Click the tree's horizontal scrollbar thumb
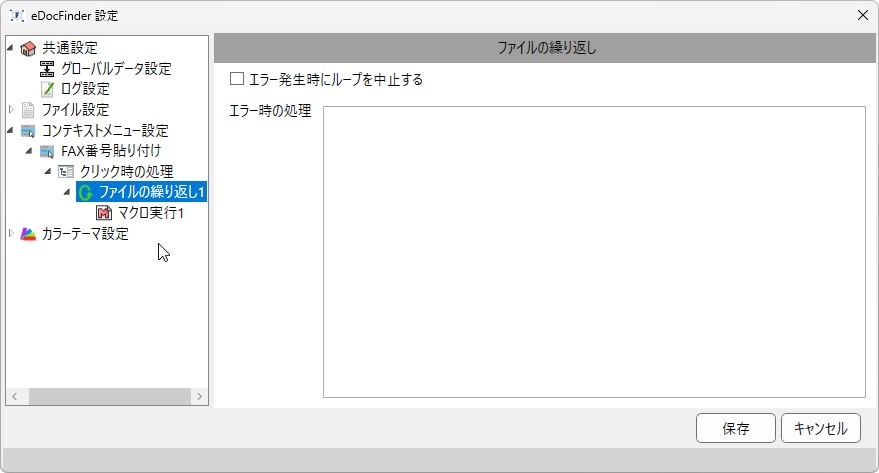Viewport: 879px width, 473px height. pos(110,396)
